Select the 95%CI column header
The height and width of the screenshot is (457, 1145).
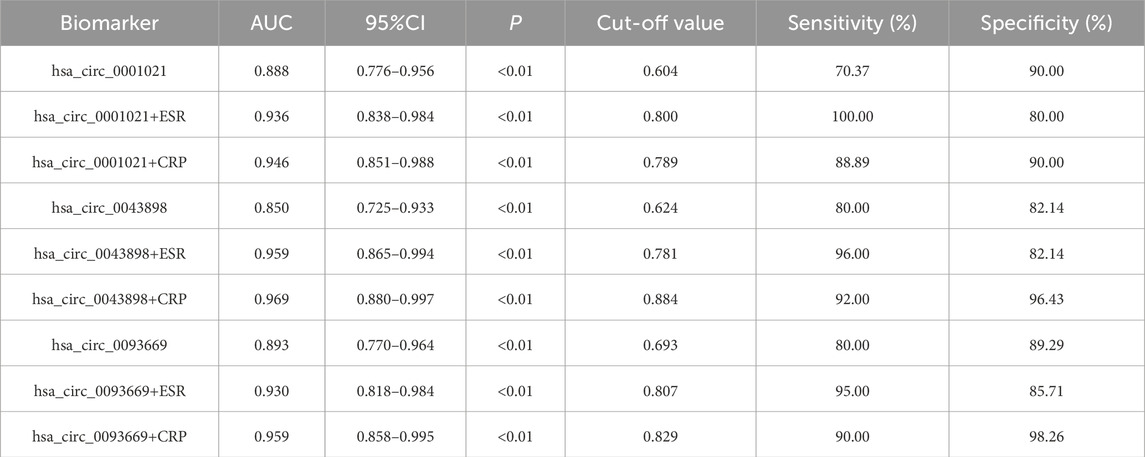385,21
